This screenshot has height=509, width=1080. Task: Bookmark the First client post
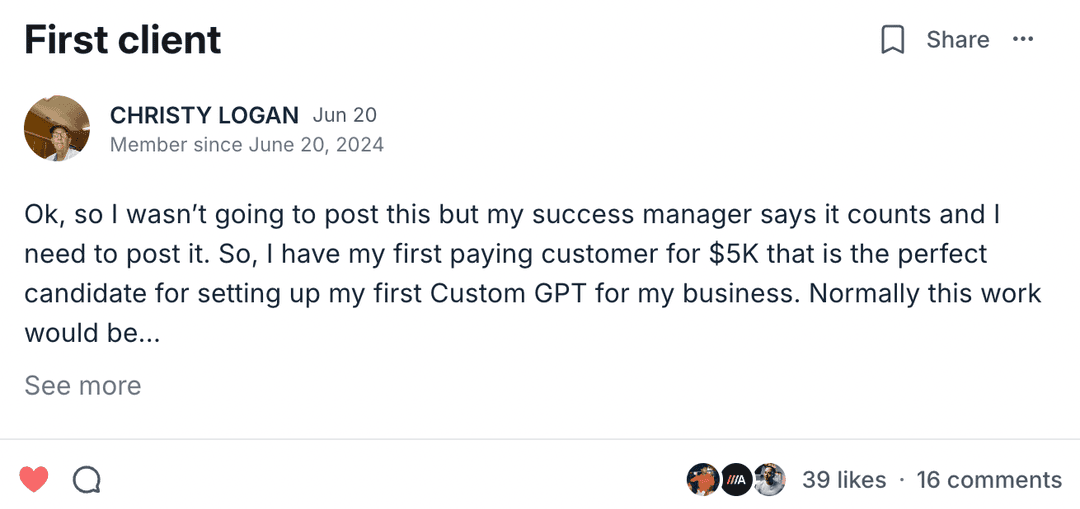coord(892,40)
